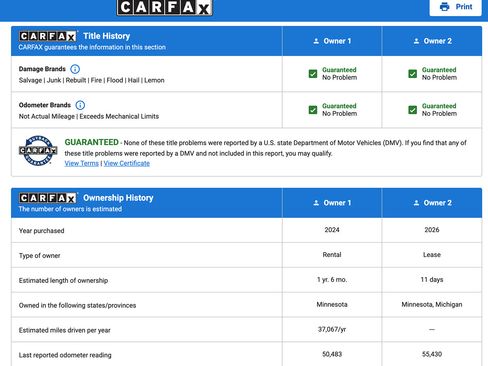Click the printer icon in Print button

tap(444, 7)
